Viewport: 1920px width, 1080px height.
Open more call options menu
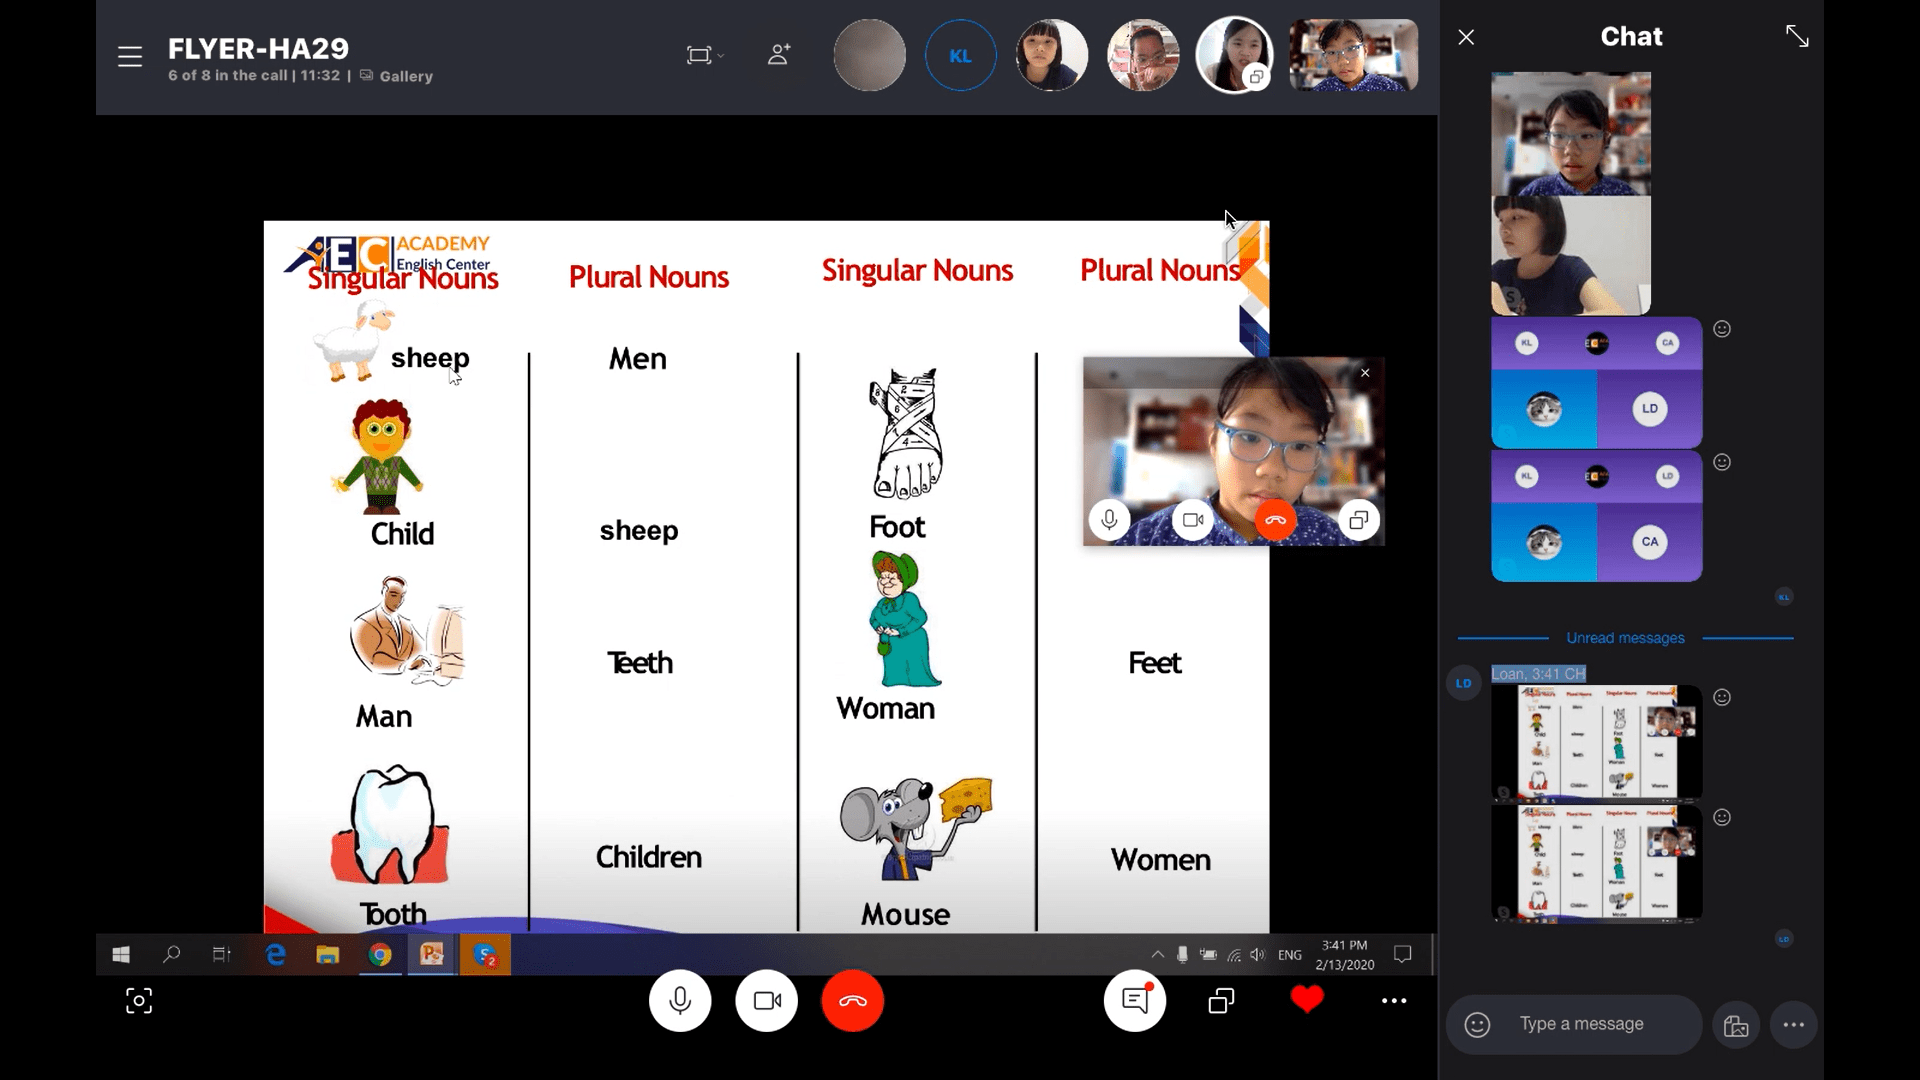point(1394,1001)
